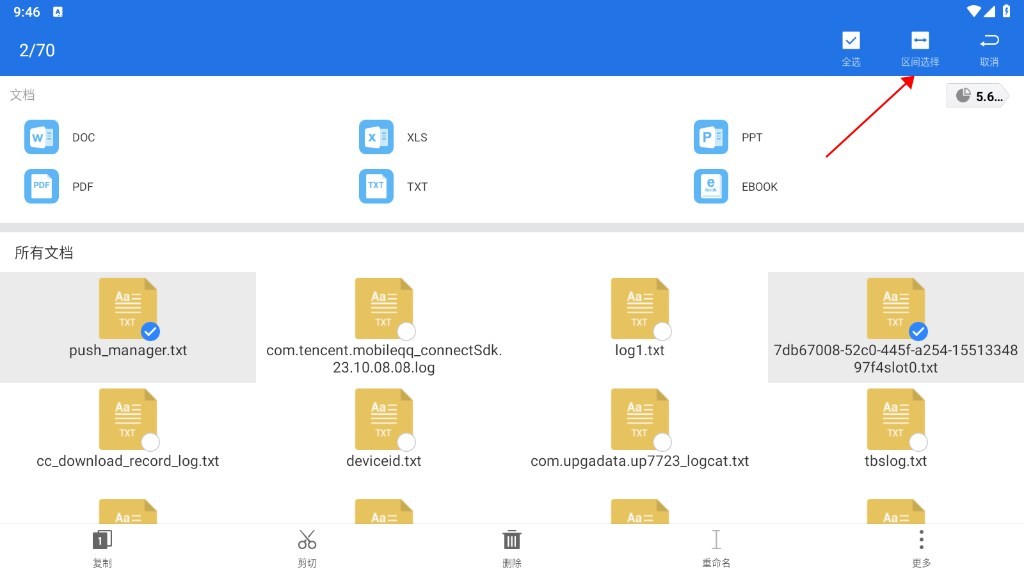Check the deviceid.txt selection circle
The width and height of the screenshot is (1024, 576).
pos(406,442)
